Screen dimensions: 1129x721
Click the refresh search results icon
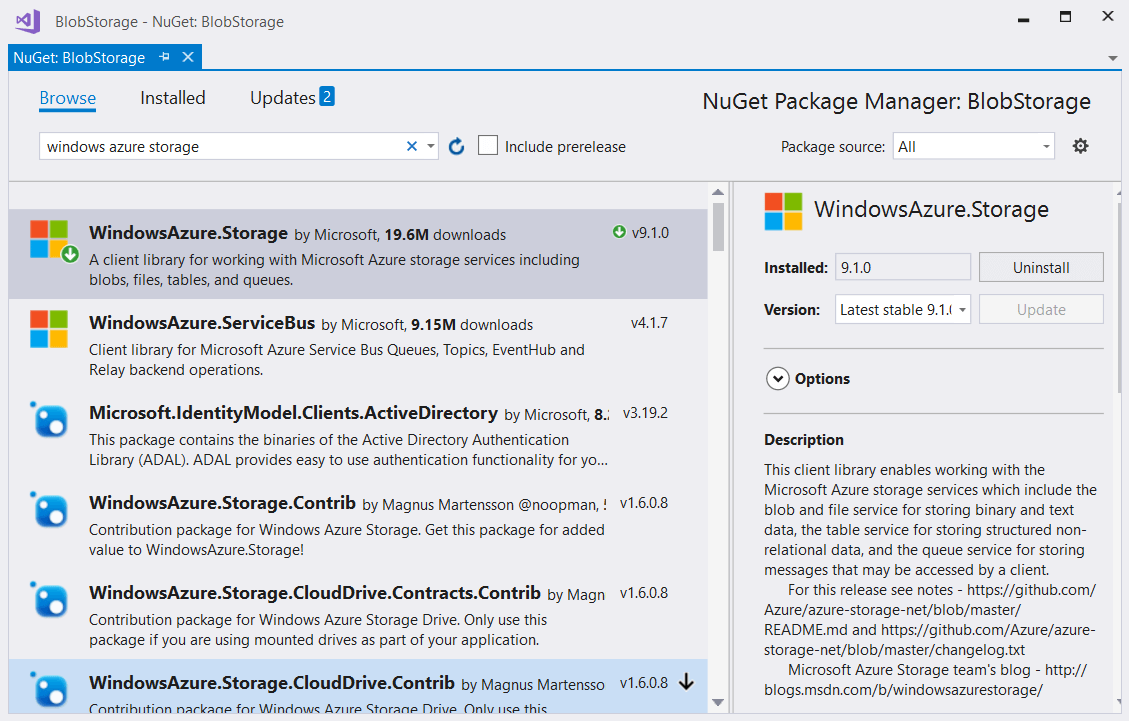[457, 145]
